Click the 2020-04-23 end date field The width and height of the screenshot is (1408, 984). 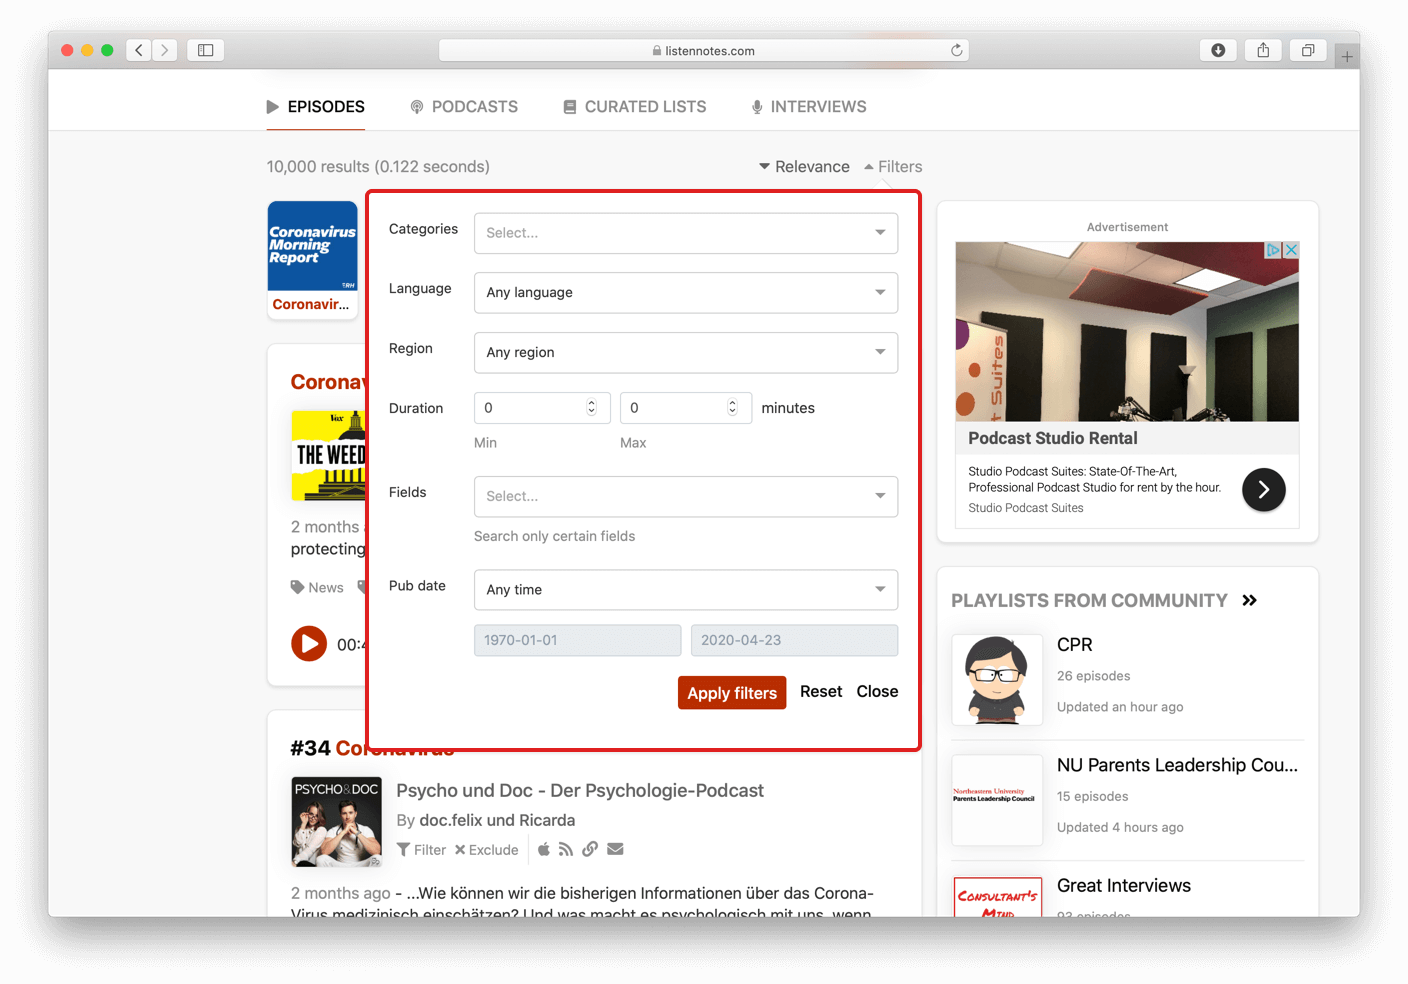pyautogui.click(x=794, y=640)
